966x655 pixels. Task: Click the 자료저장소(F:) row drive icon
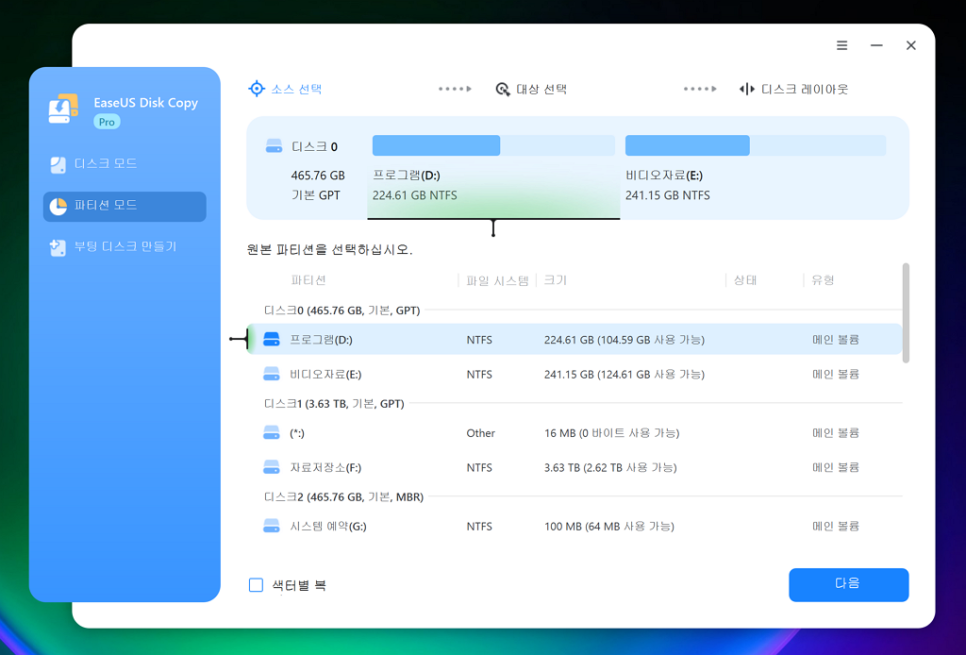271,467
